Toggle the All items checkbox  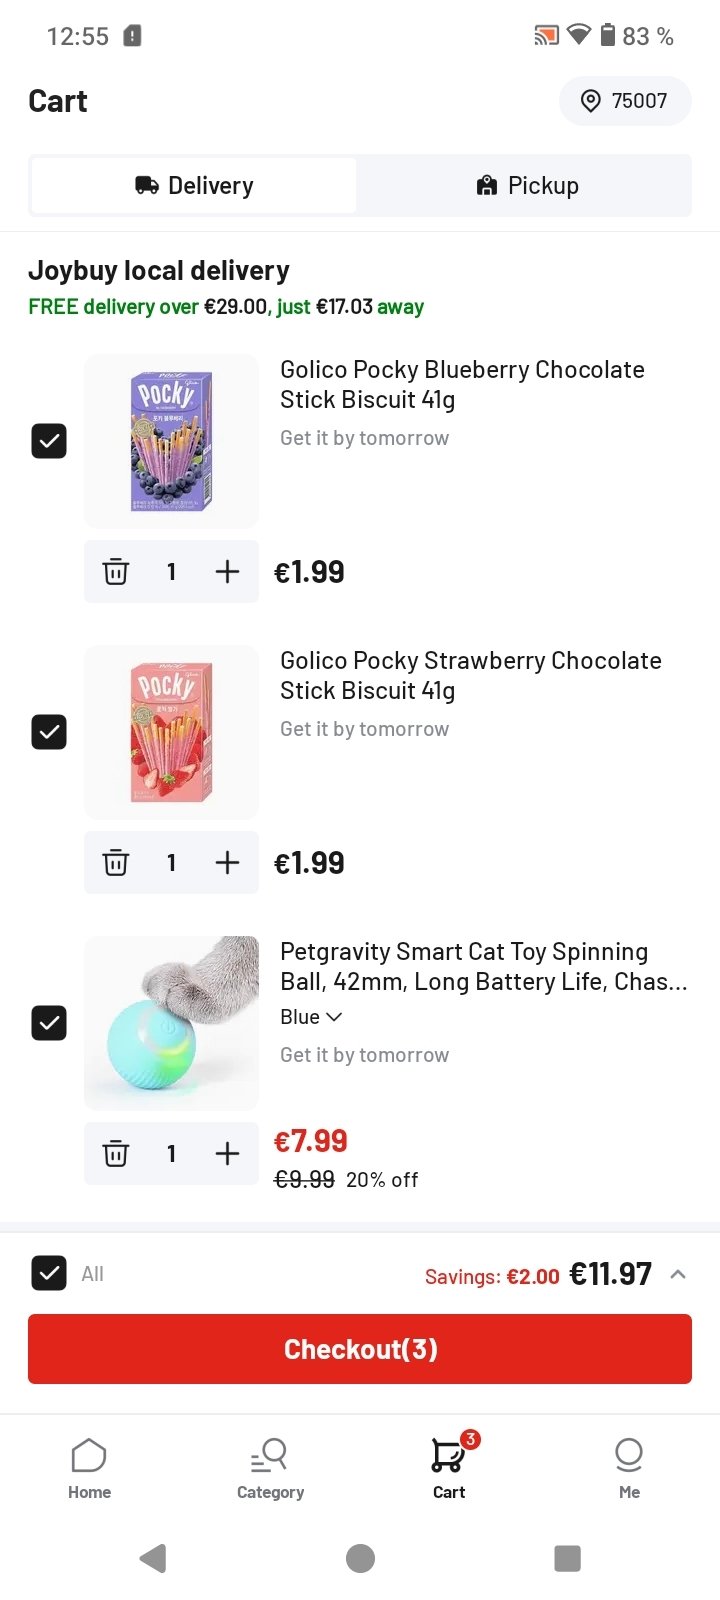coord(49,1273)
